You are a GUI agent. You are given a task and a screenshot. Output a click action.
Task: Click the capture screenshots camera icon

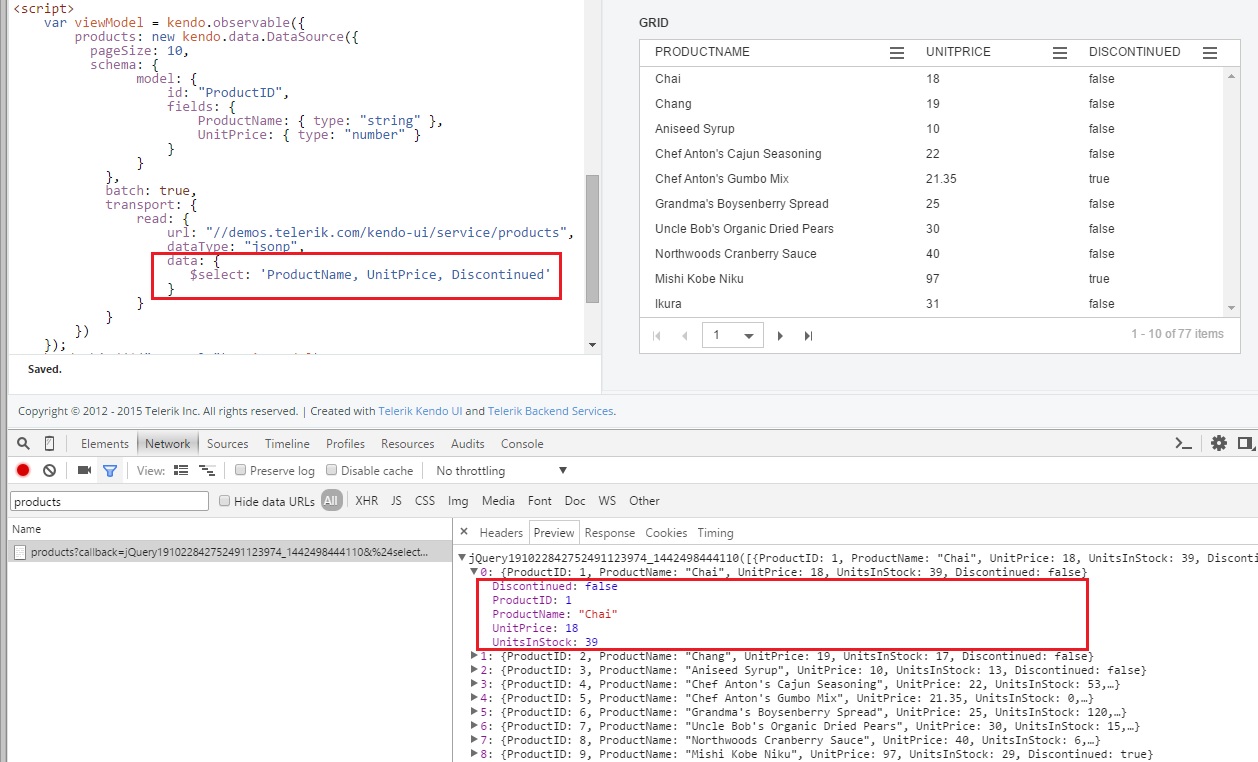click(84, 470)
